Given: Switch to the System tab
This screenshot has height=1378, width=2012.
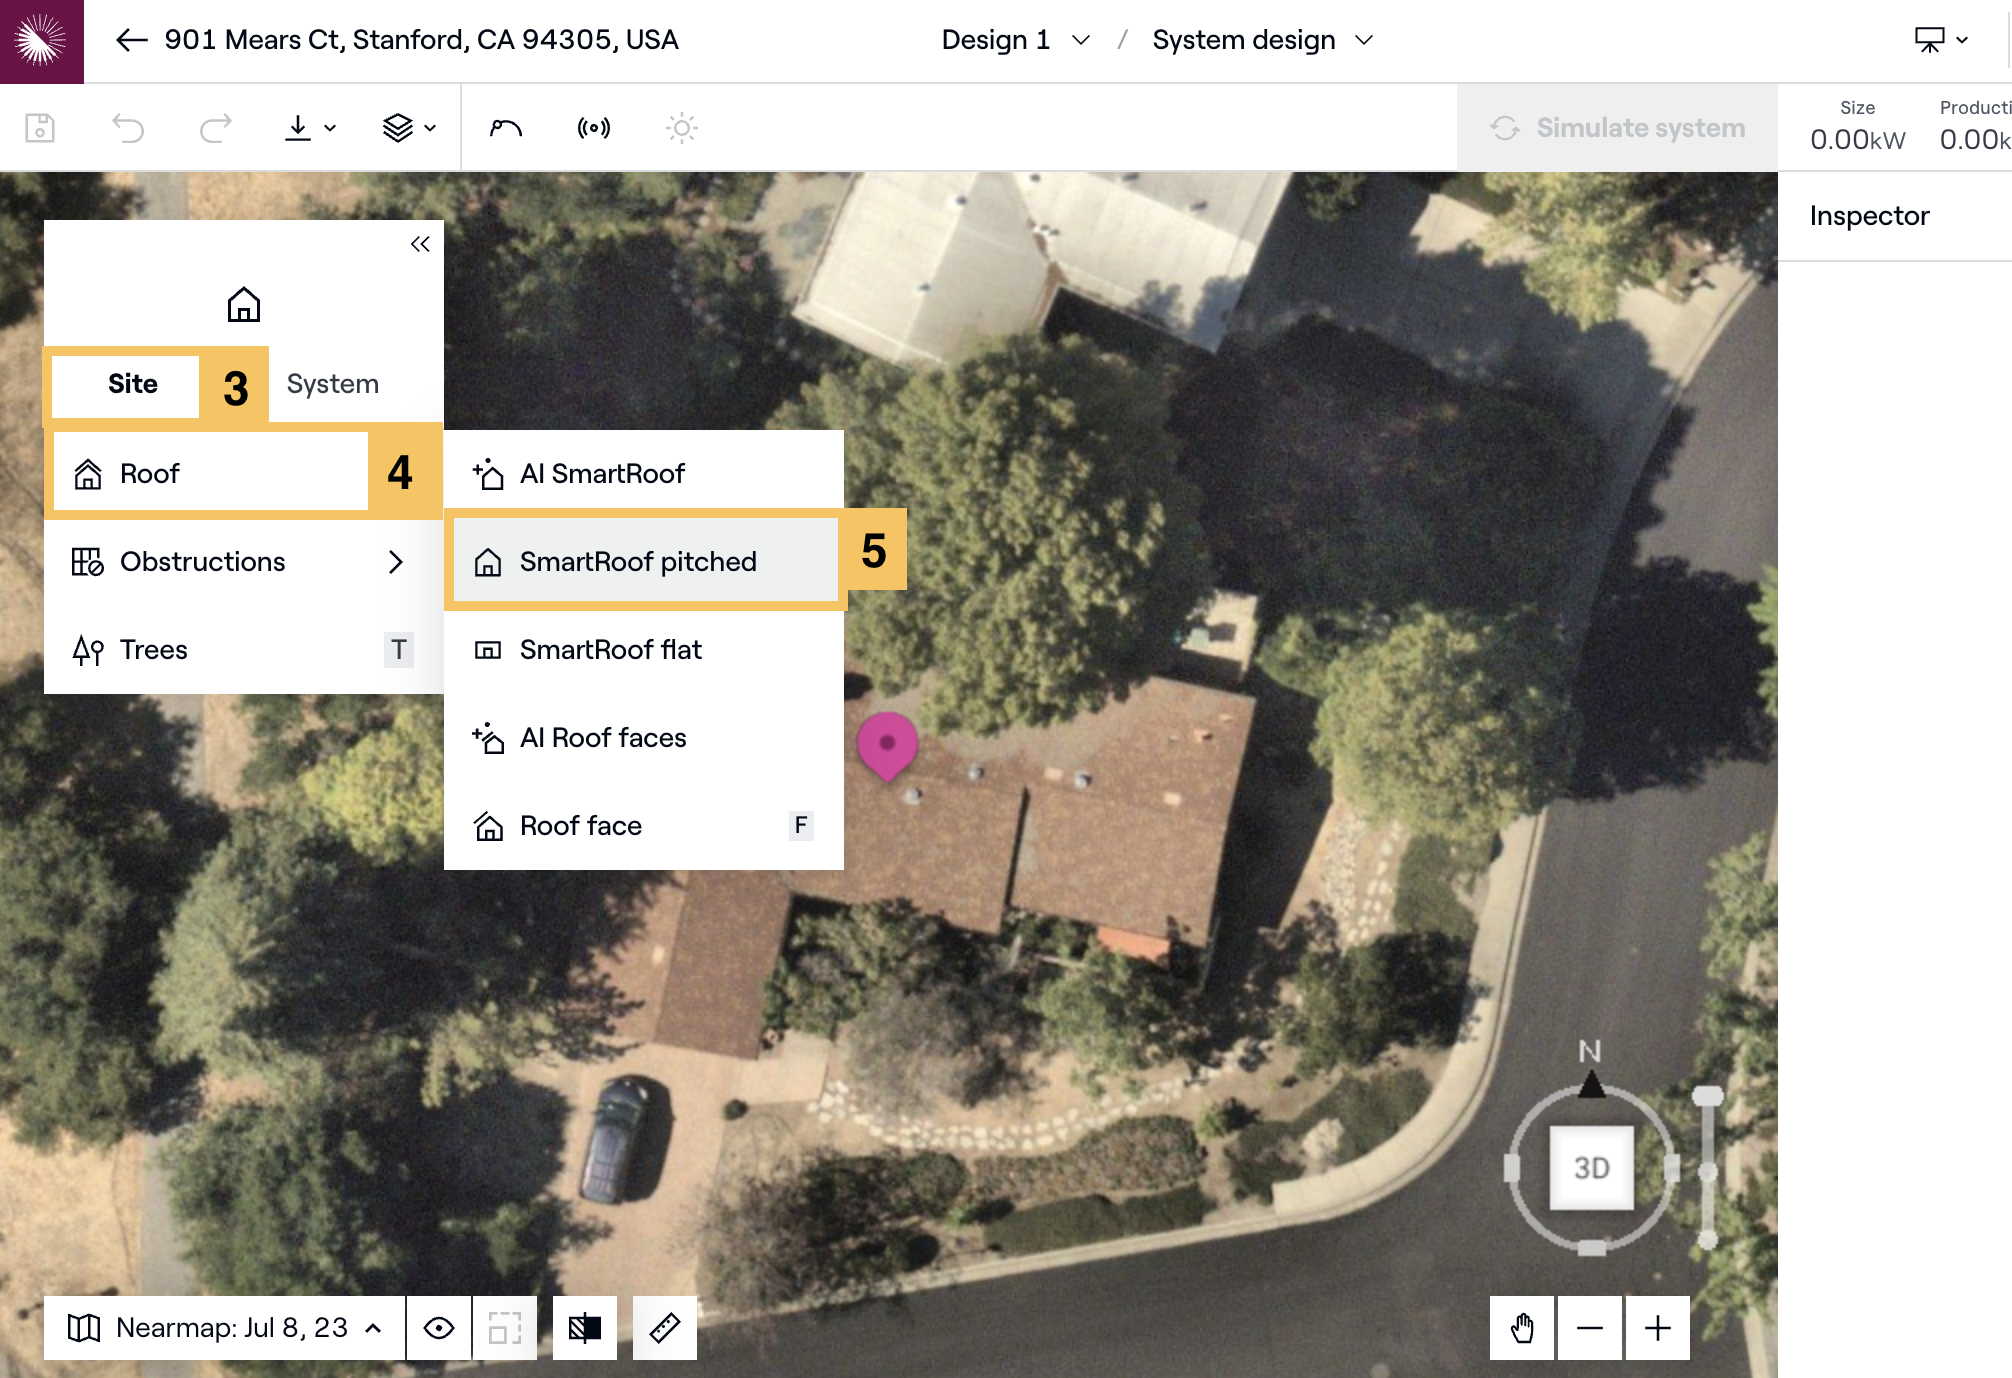Looking at the screenshot, I should coord(333,384).
